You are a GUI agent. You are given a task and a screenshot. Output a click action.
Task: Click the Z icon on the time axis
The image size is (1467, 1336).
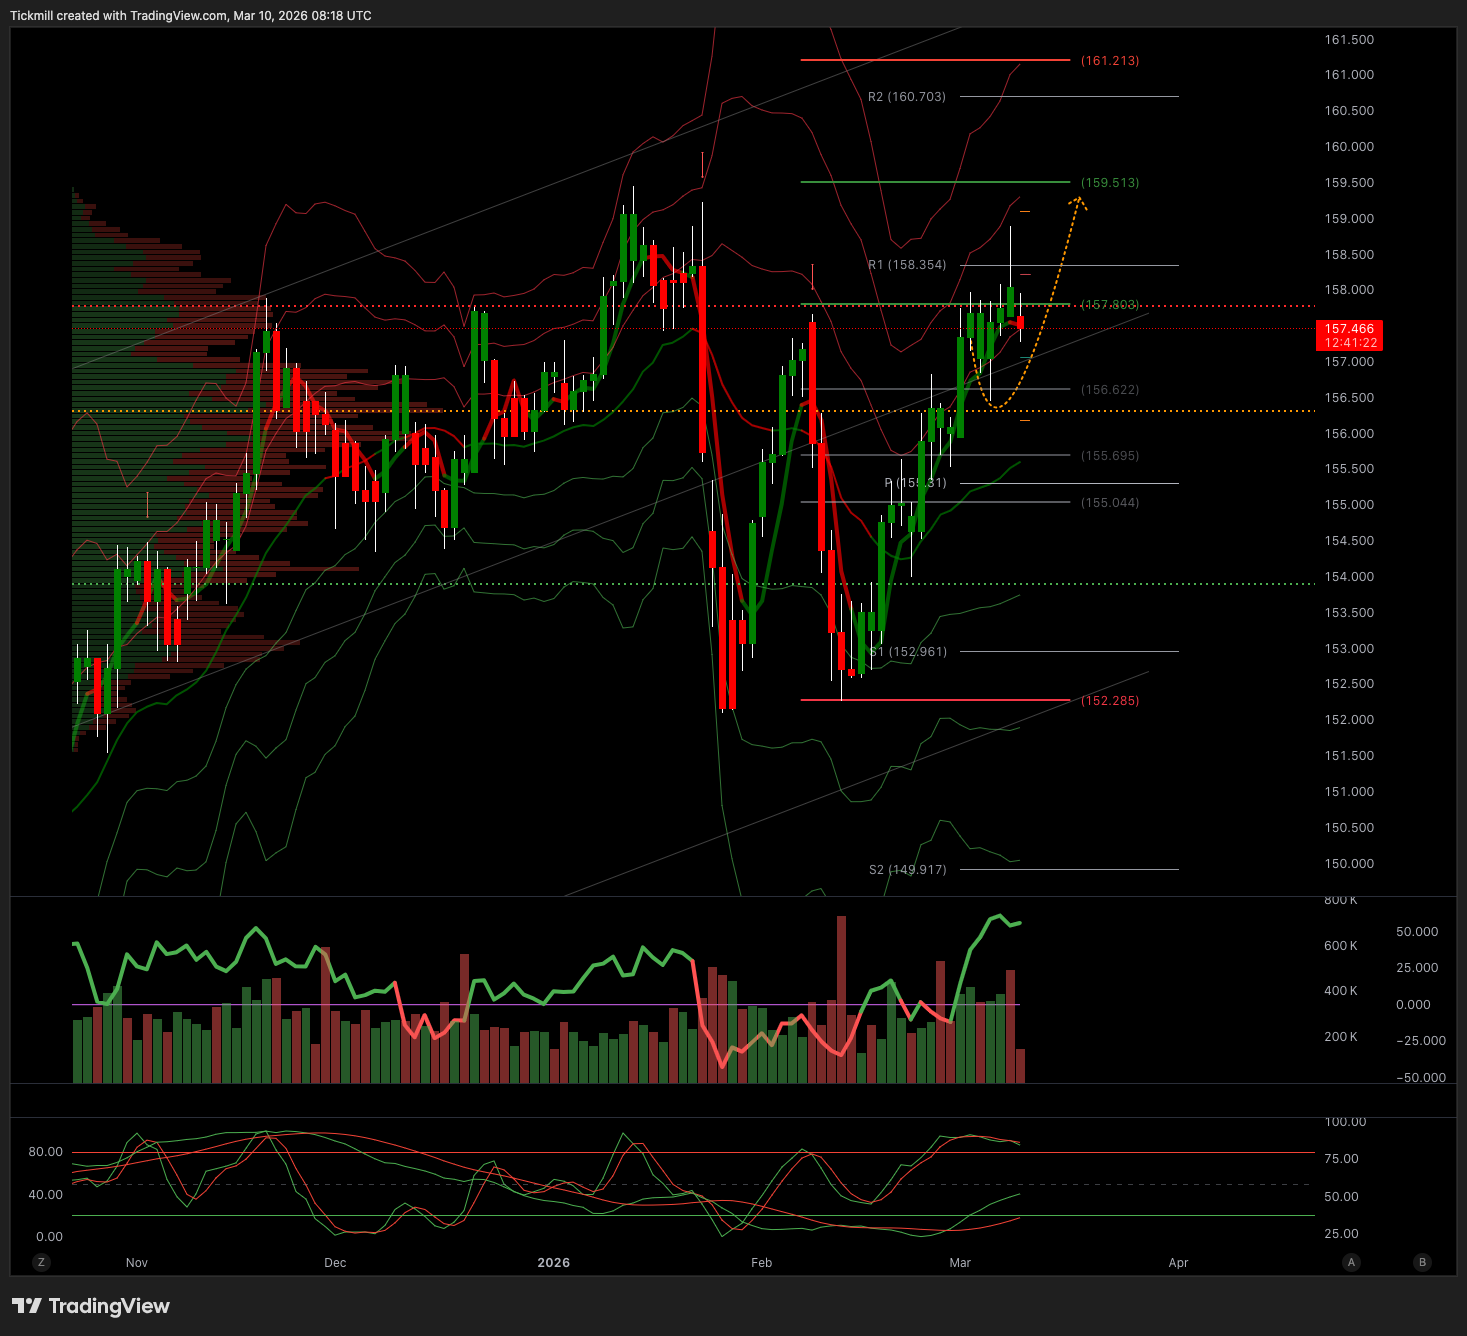(x=41, y=1262)
